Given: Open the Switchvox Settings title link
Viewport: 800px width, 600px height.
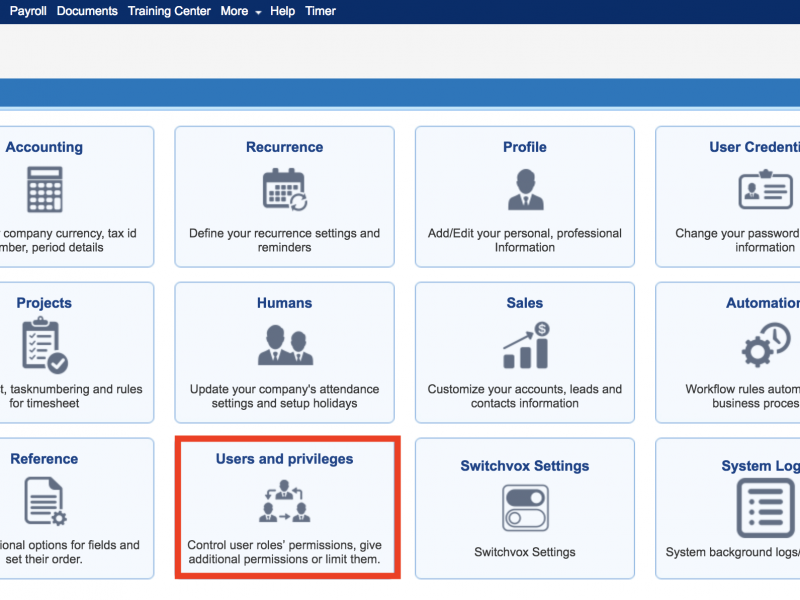Looking at the screenshot, I should [525, 466].
